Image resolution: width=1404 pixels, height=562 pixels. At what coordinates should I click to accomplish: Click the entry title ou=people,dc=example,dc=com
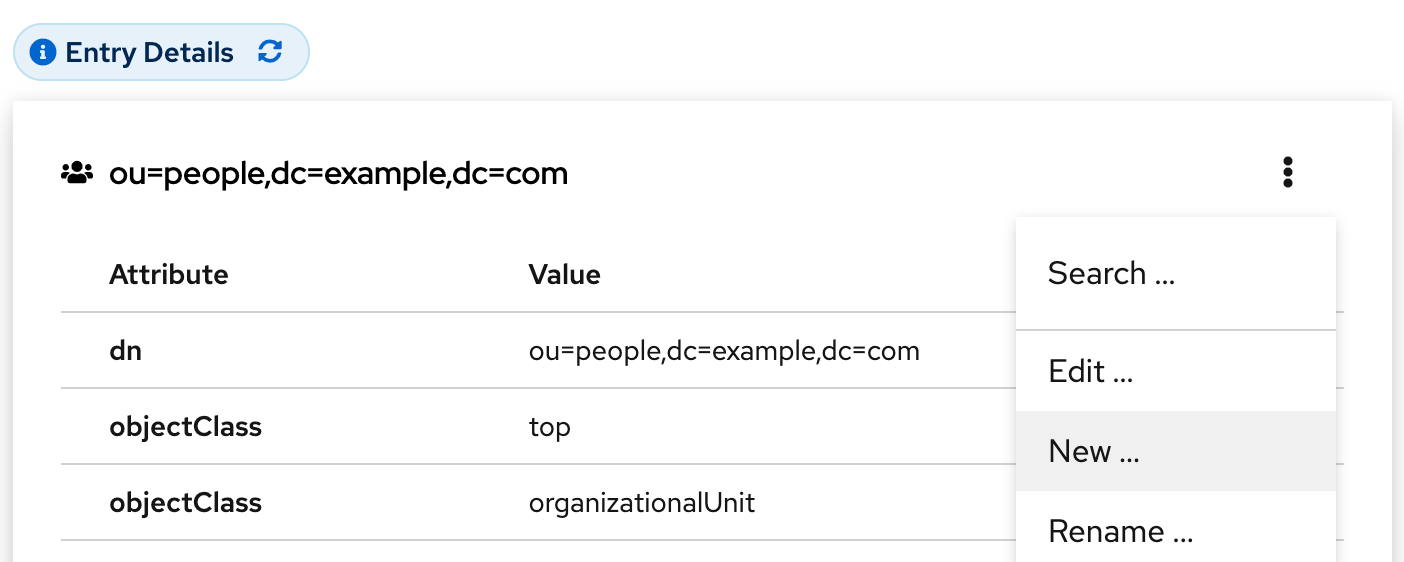(x=338, y=174)
